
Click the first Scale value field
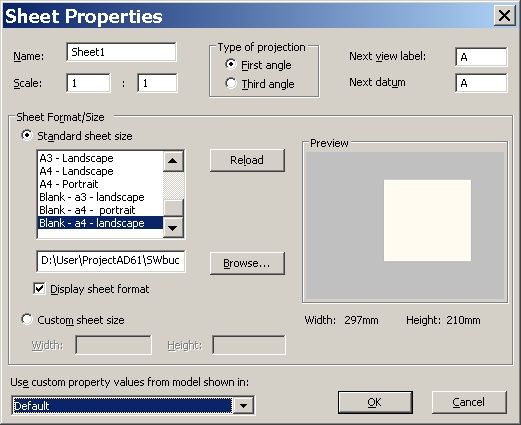88,83
